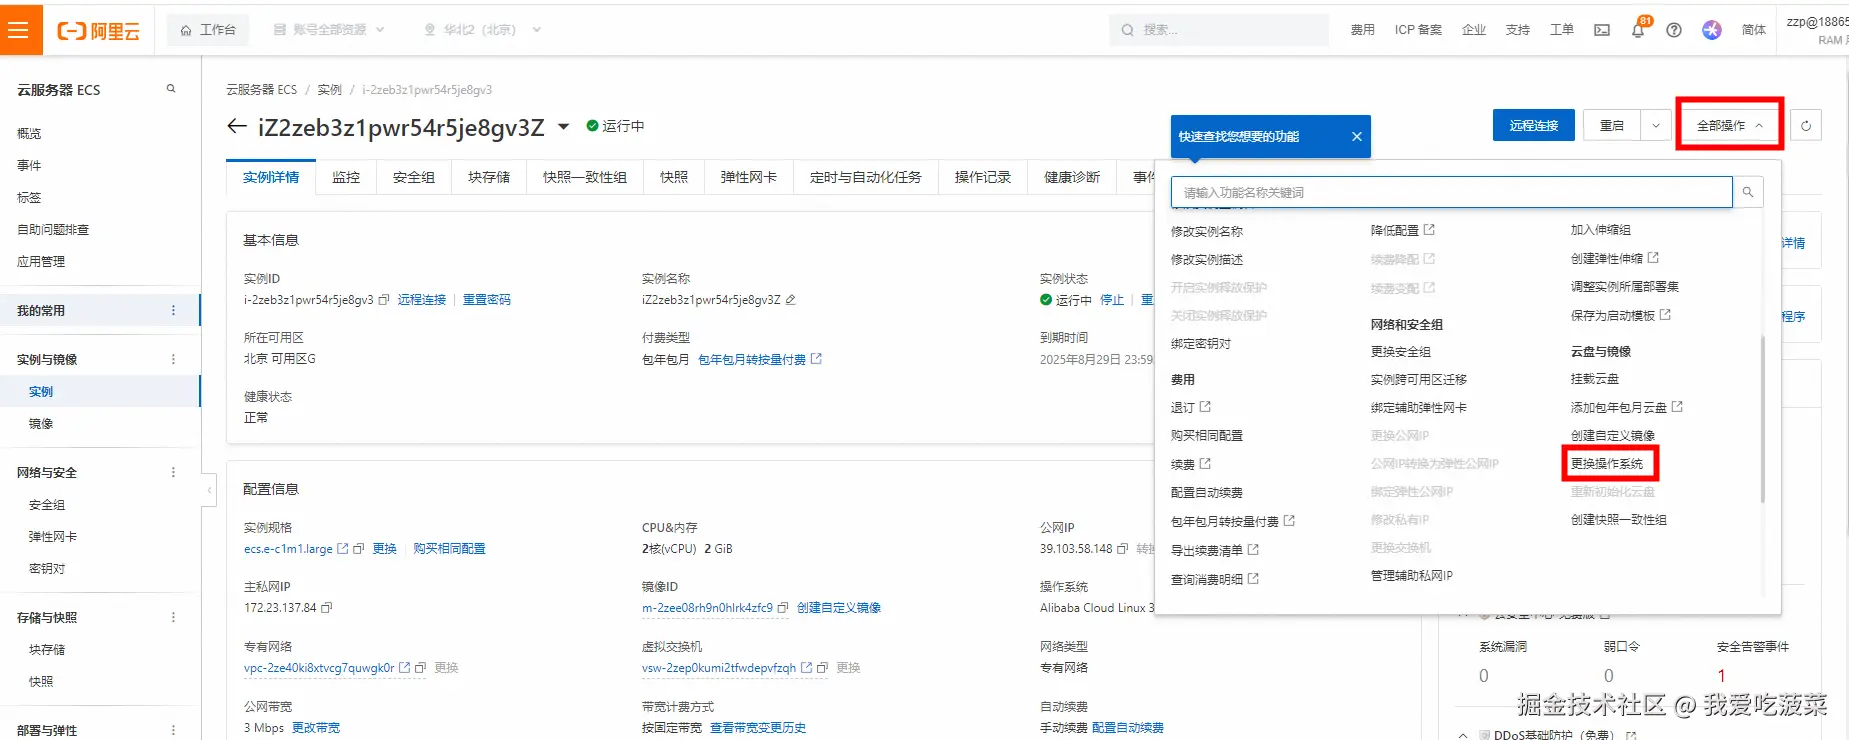Click the Restart button
Image resolution: width=1849 pixels, height=740 pixels.
coord(1612,126)
